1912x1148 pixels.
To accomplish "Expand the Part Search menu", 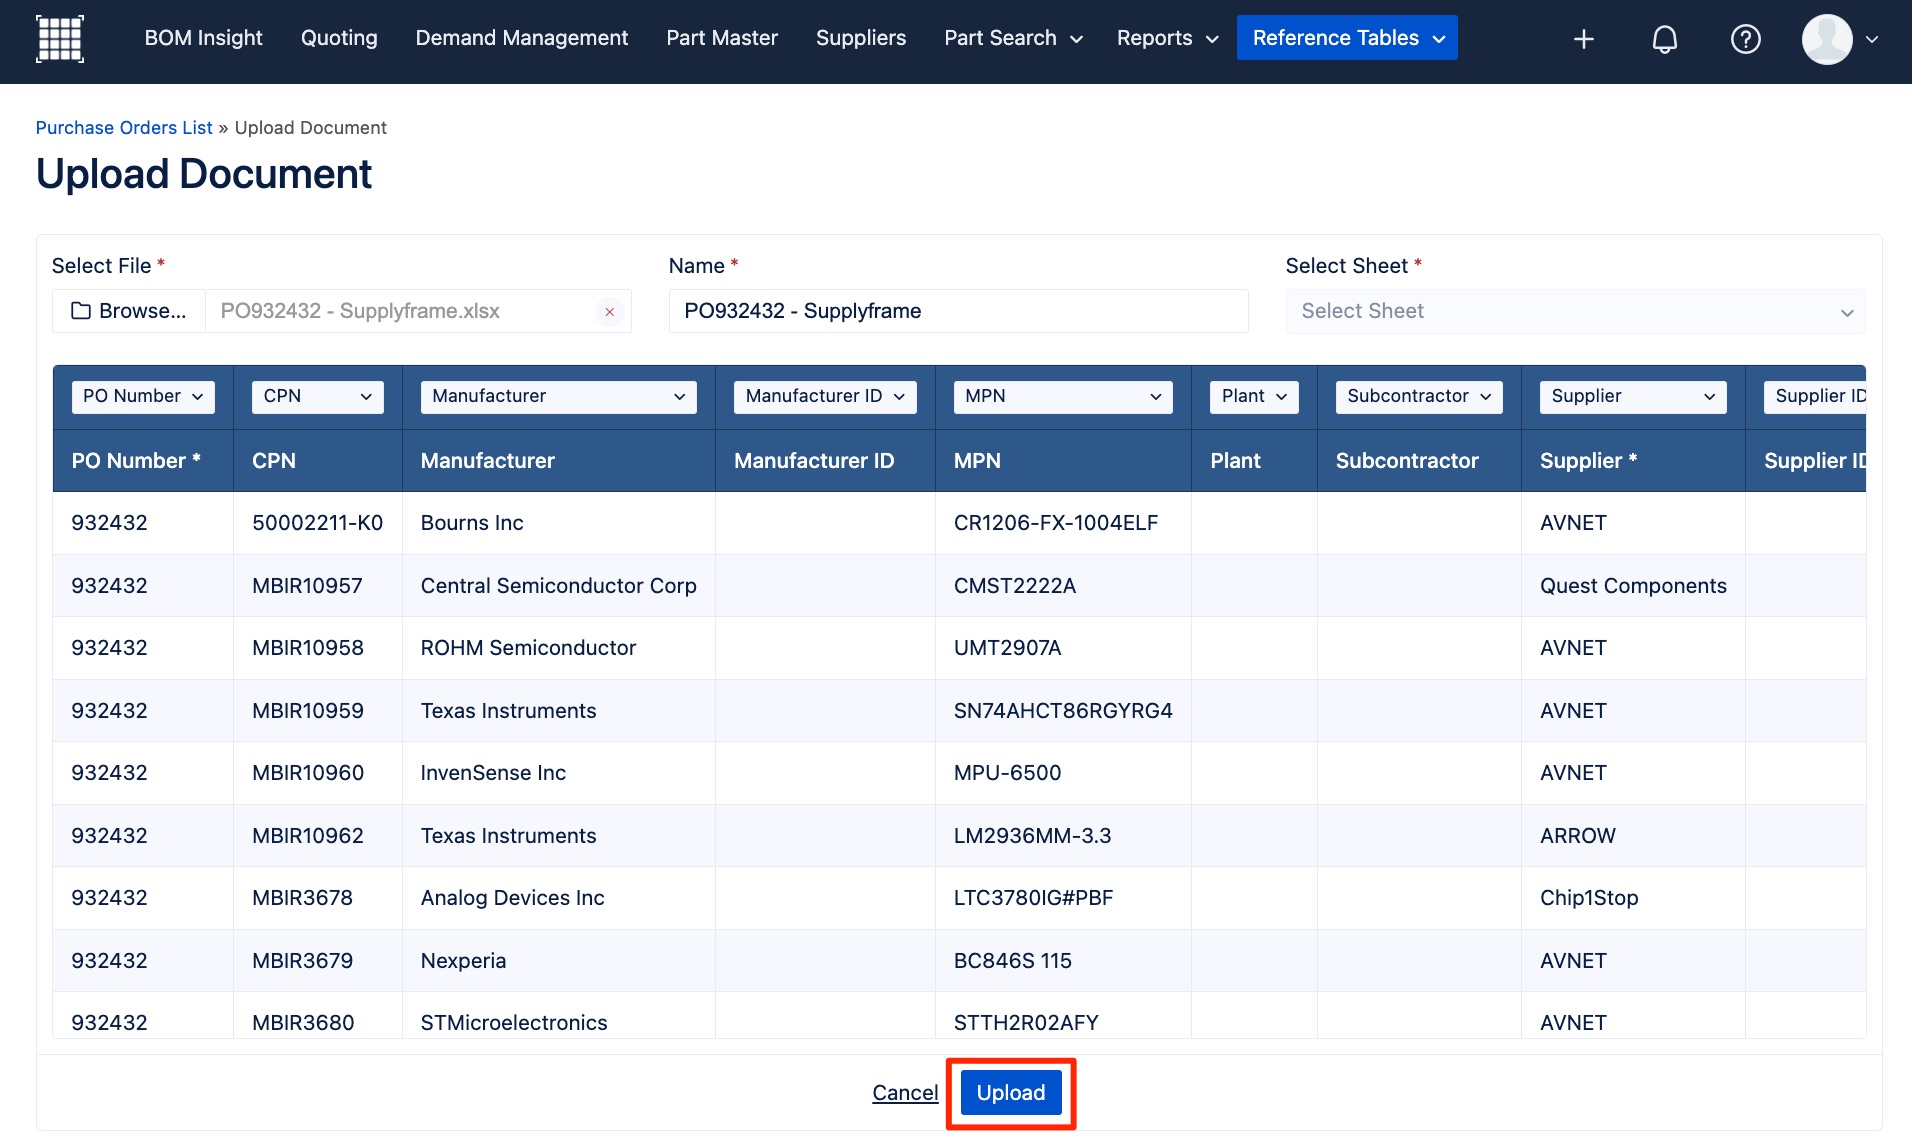I will click(1013, 38).
